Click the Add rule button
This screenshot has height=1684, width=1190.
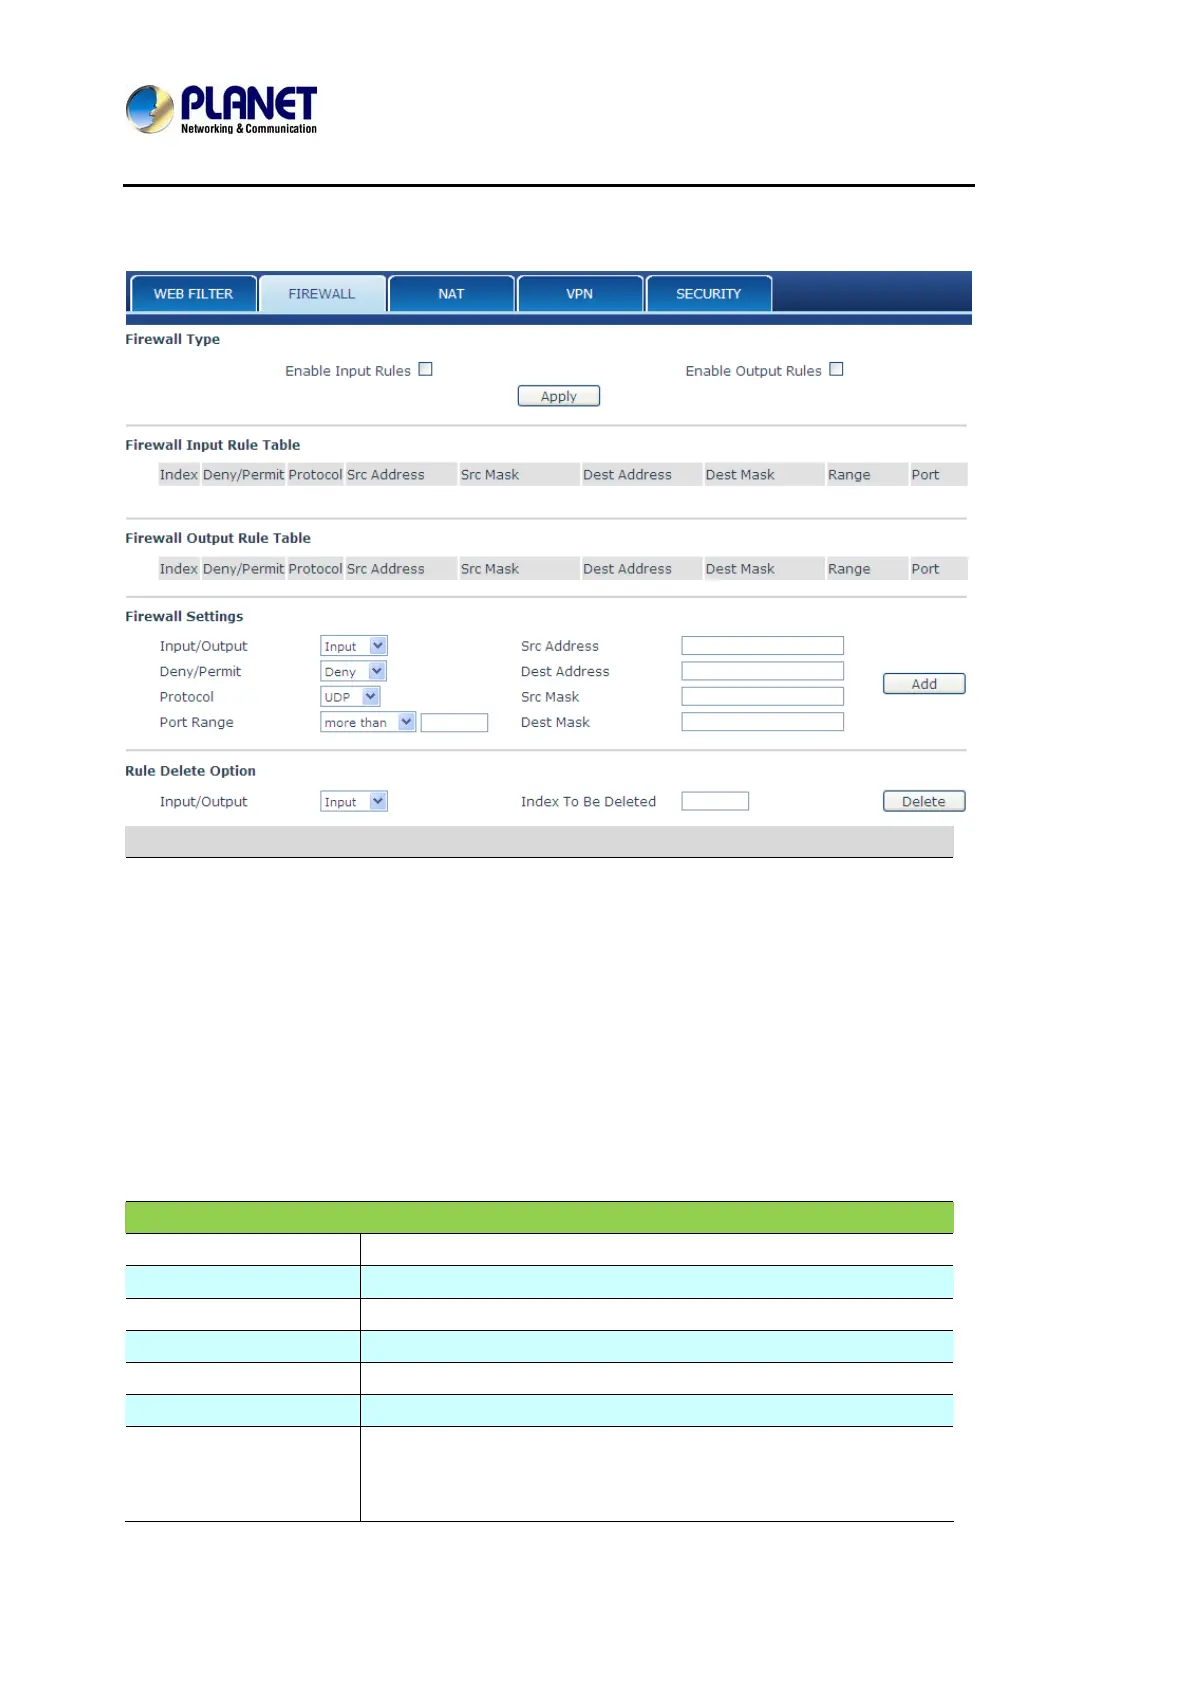(924, 684)
